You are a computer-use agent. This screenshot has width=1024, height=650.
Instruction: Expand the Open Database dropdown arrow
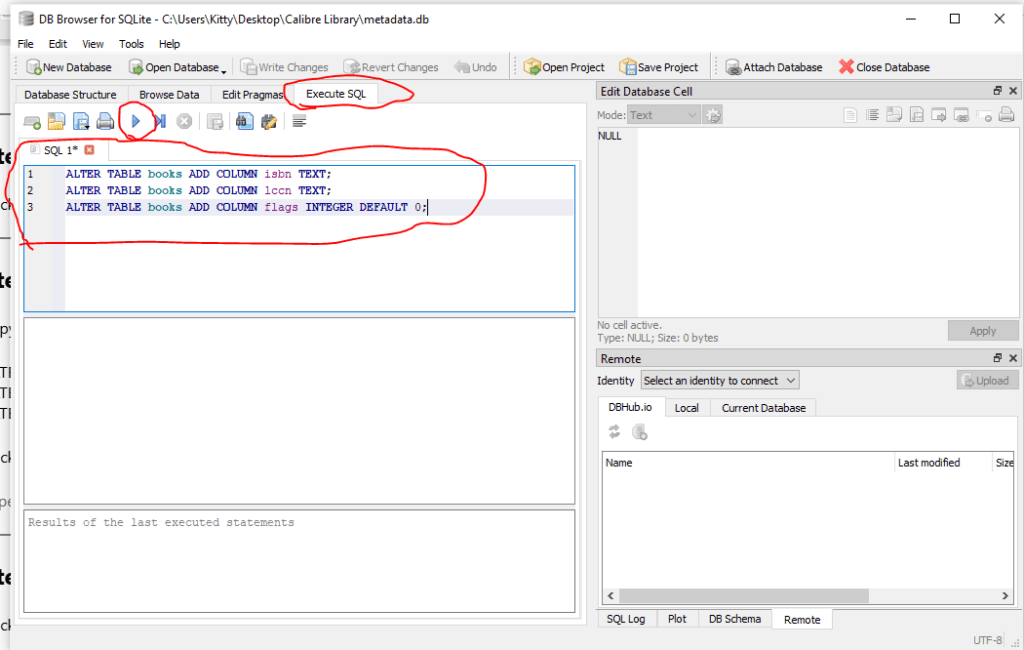point(224,69)
